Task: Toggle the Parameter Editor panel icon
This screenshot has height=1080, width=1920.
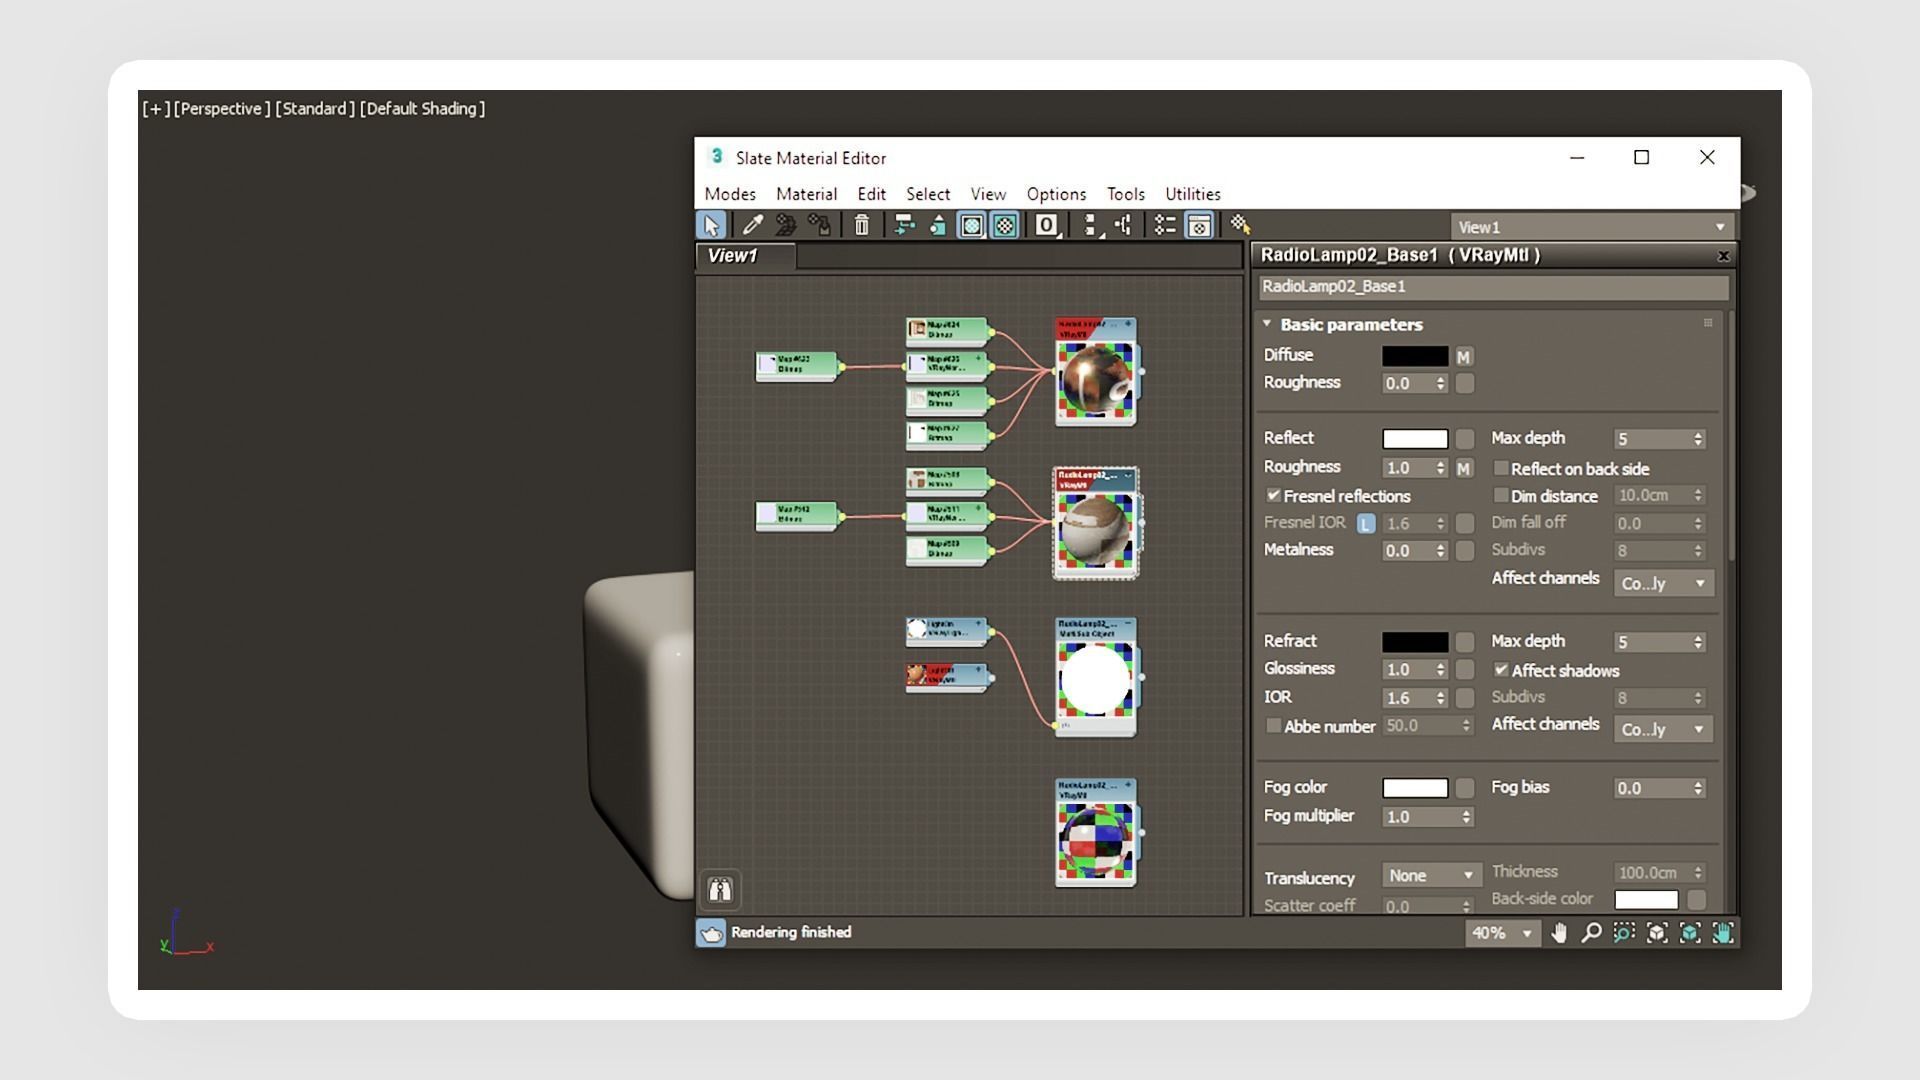Action: coord(1199,226)
